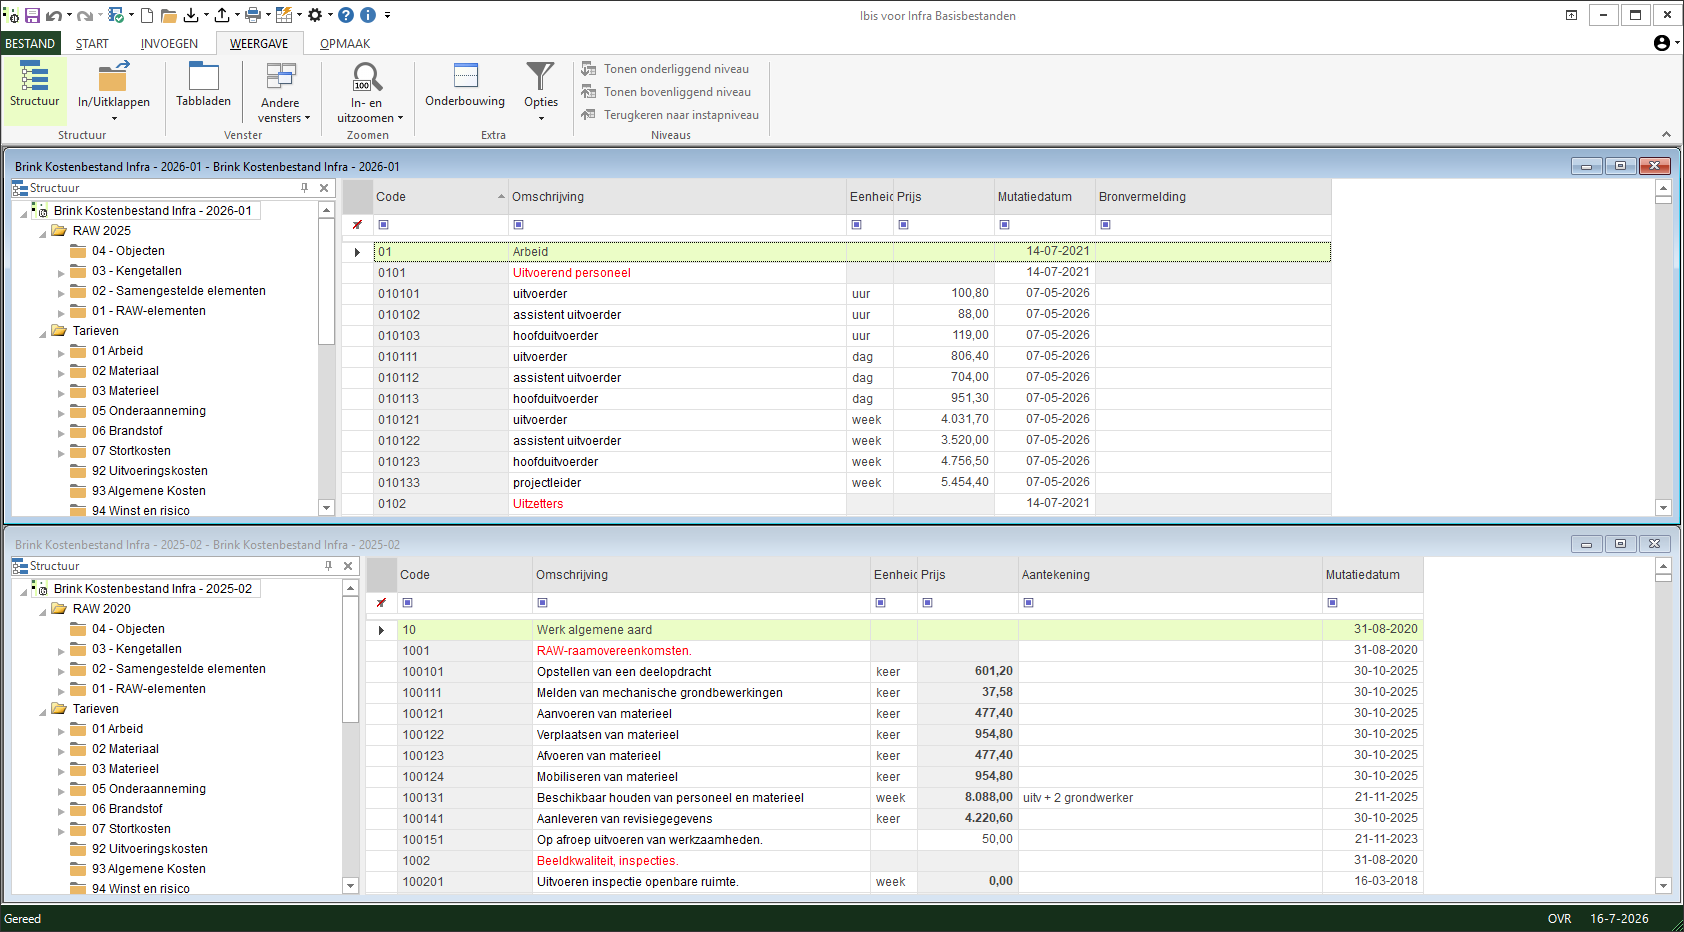Select 05 Onderaanneming in the 2026-01 tree

149,411
